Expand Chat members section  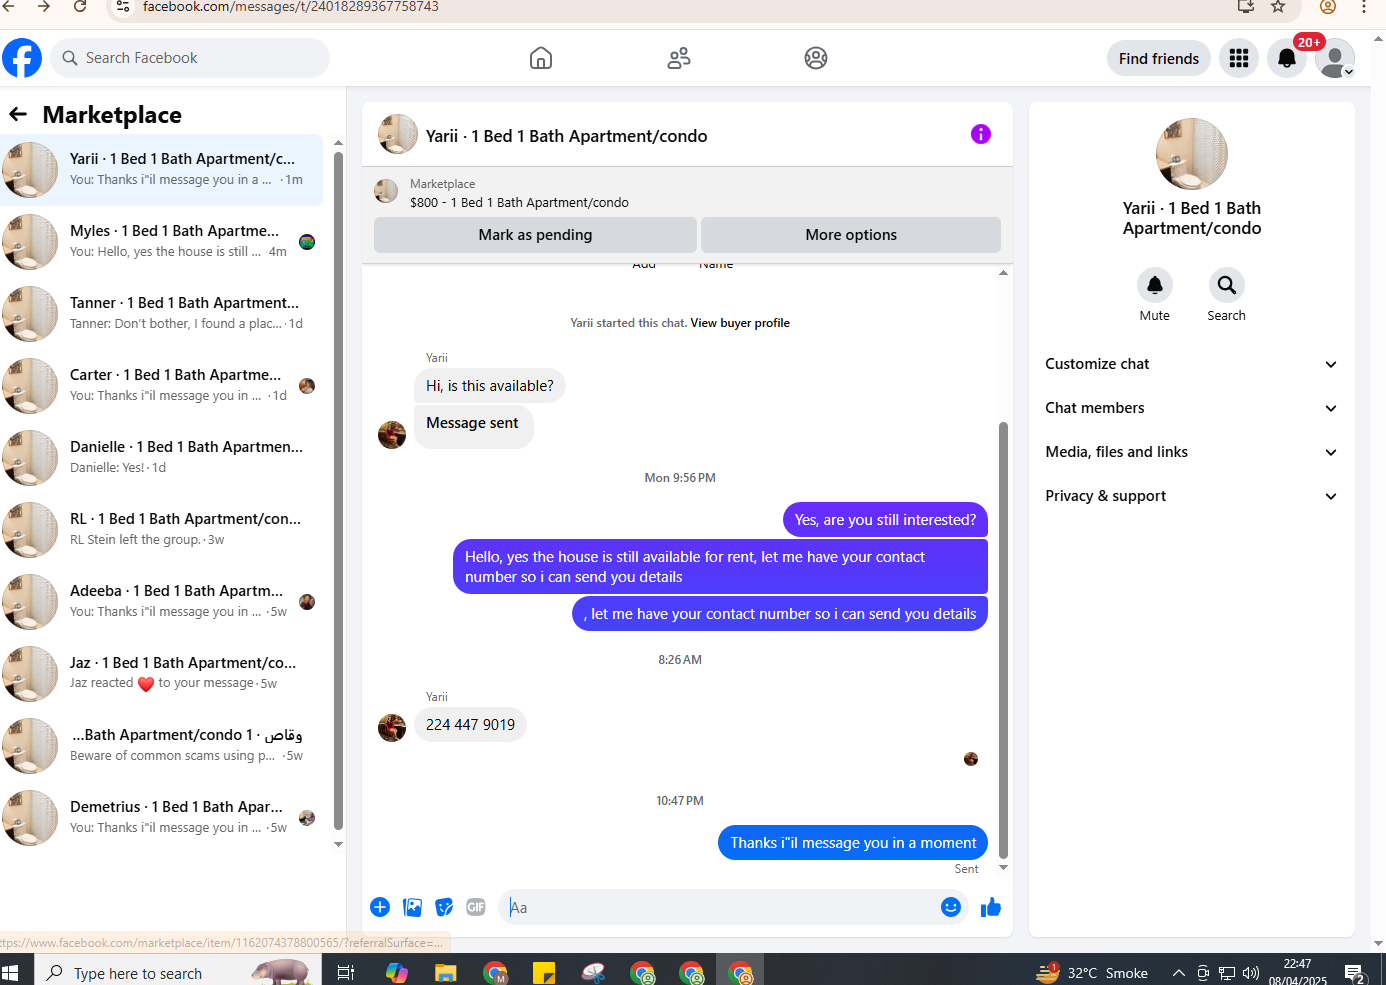(1191, 408)
